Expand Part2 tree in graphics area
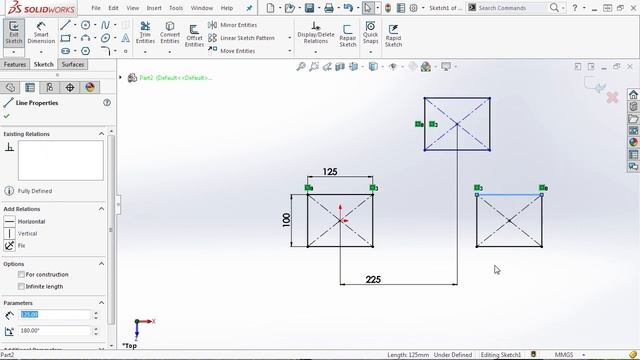Image resolution: width=640 pixels, height=360 pixels. [120, 77]
